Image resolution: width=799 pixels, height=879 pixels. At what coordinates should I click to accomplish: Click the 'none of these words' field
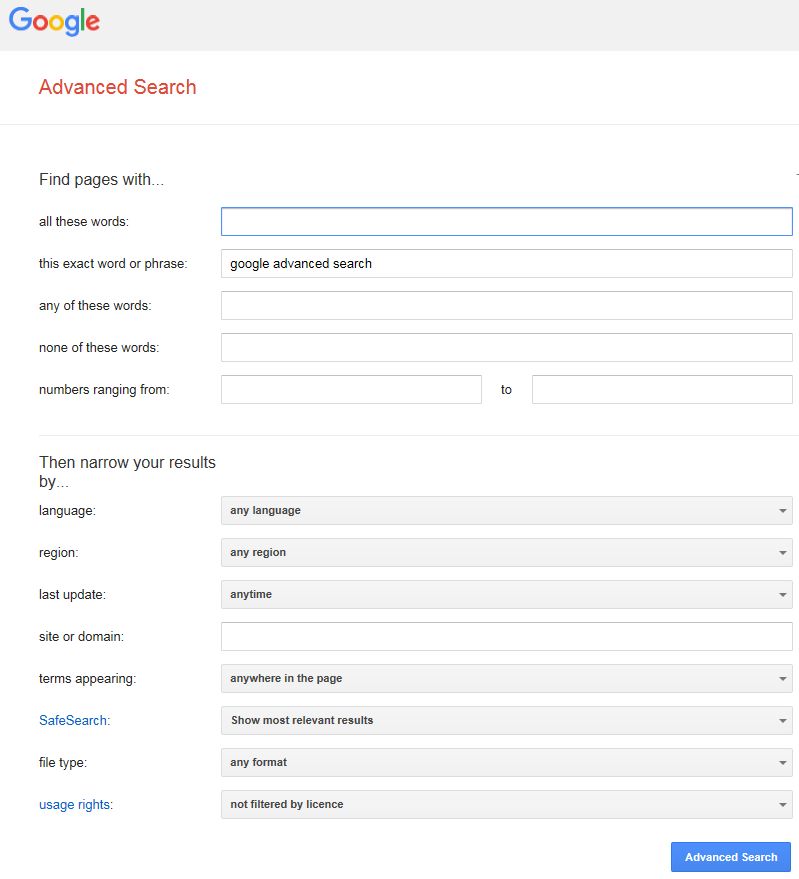coord(506,347)
